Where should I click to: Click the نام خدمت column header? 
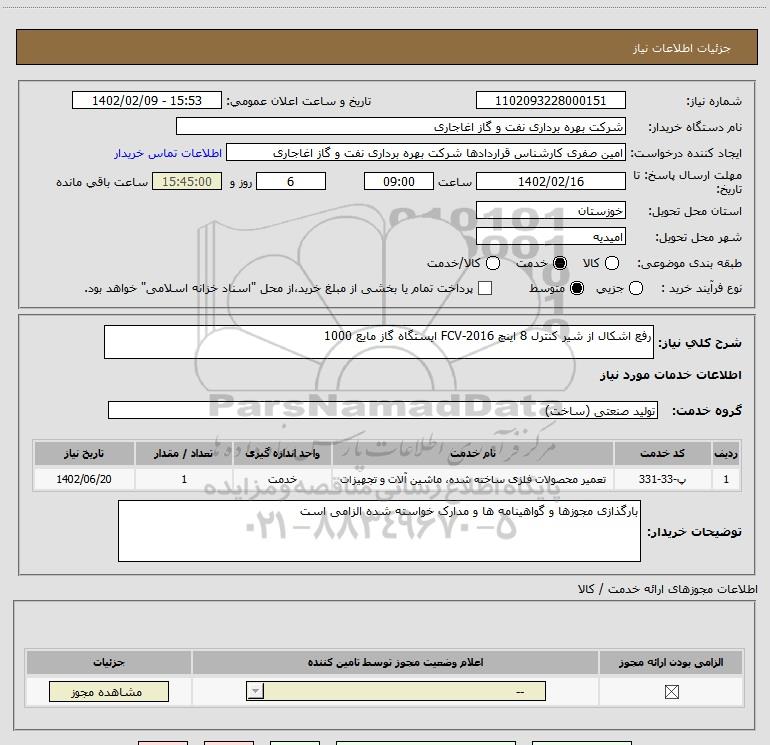coord(473,453)
